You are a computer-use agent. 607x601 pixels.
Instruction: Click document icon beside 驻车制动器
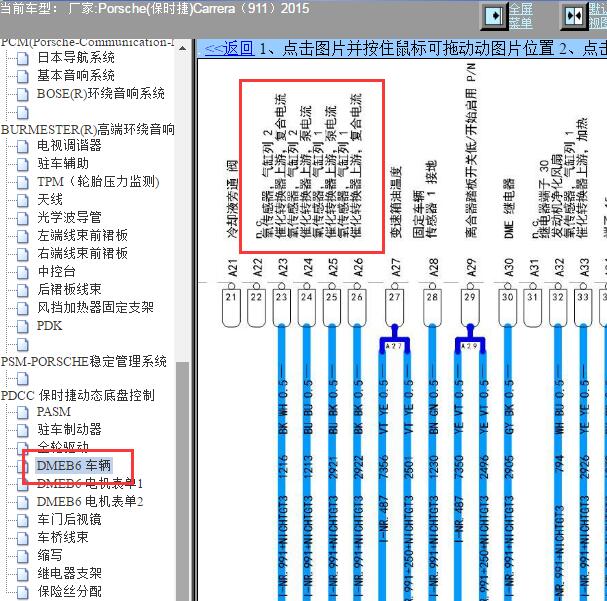[22, 430]
